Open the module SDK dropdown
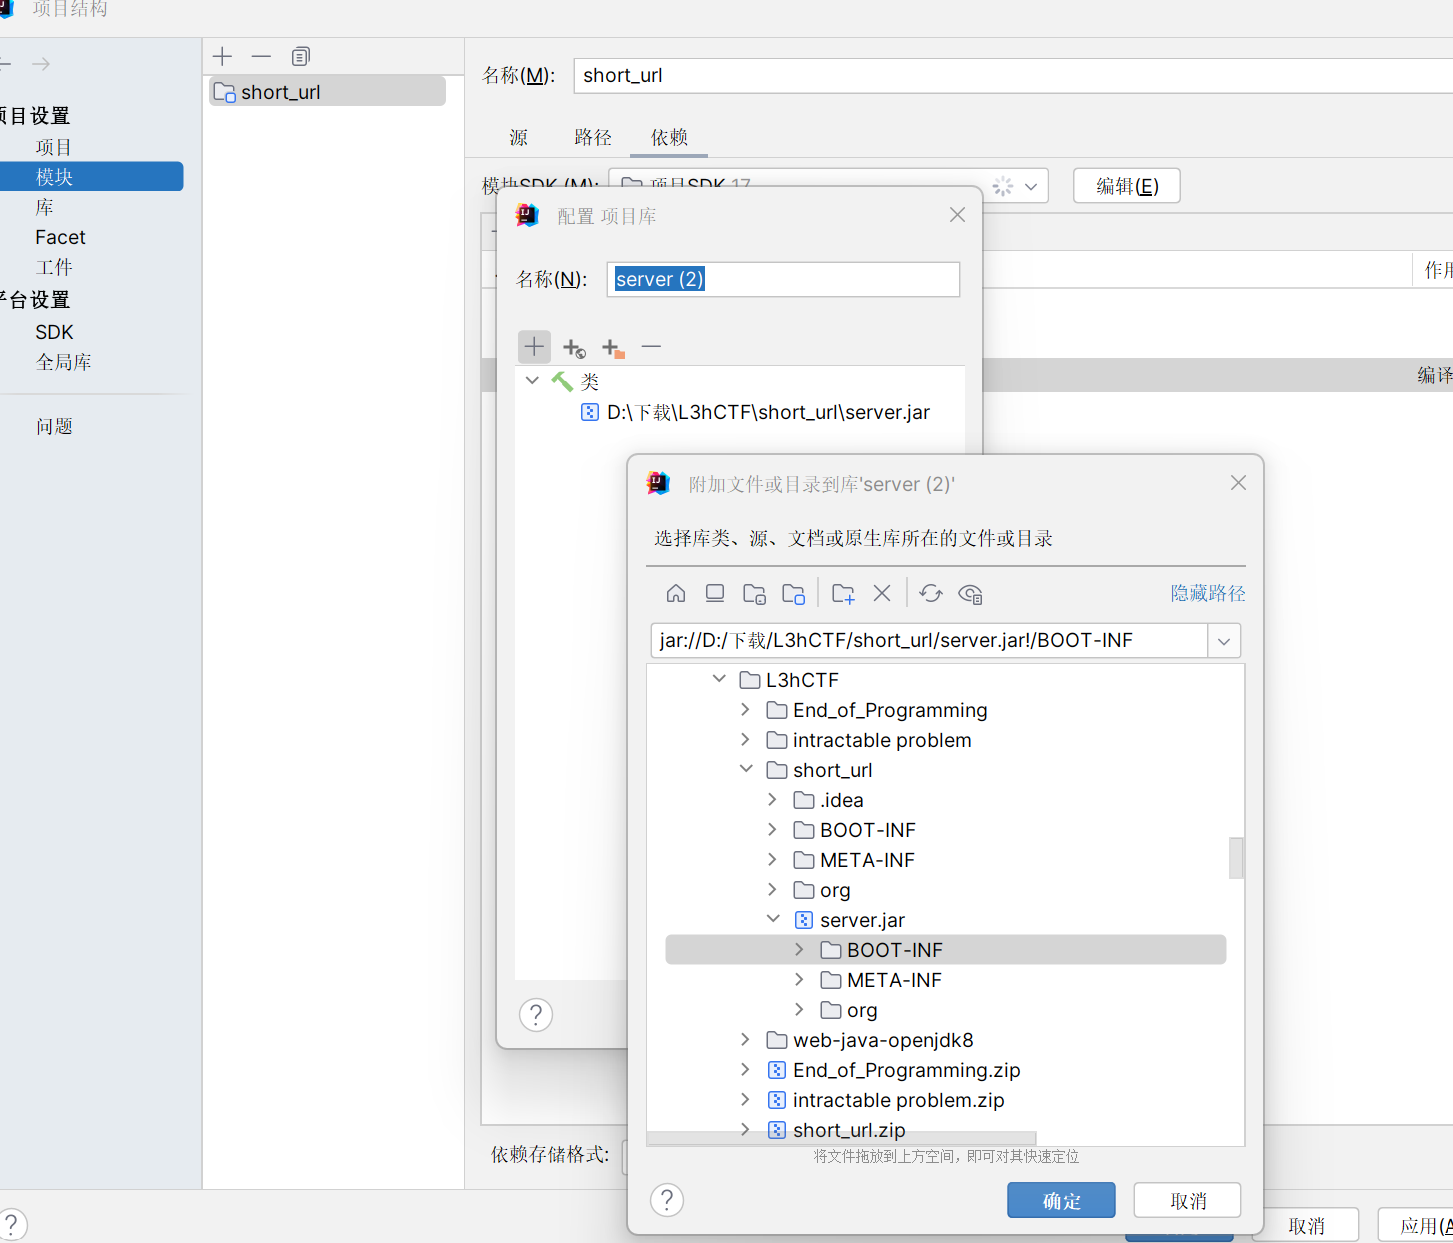 coord(1031,186)
